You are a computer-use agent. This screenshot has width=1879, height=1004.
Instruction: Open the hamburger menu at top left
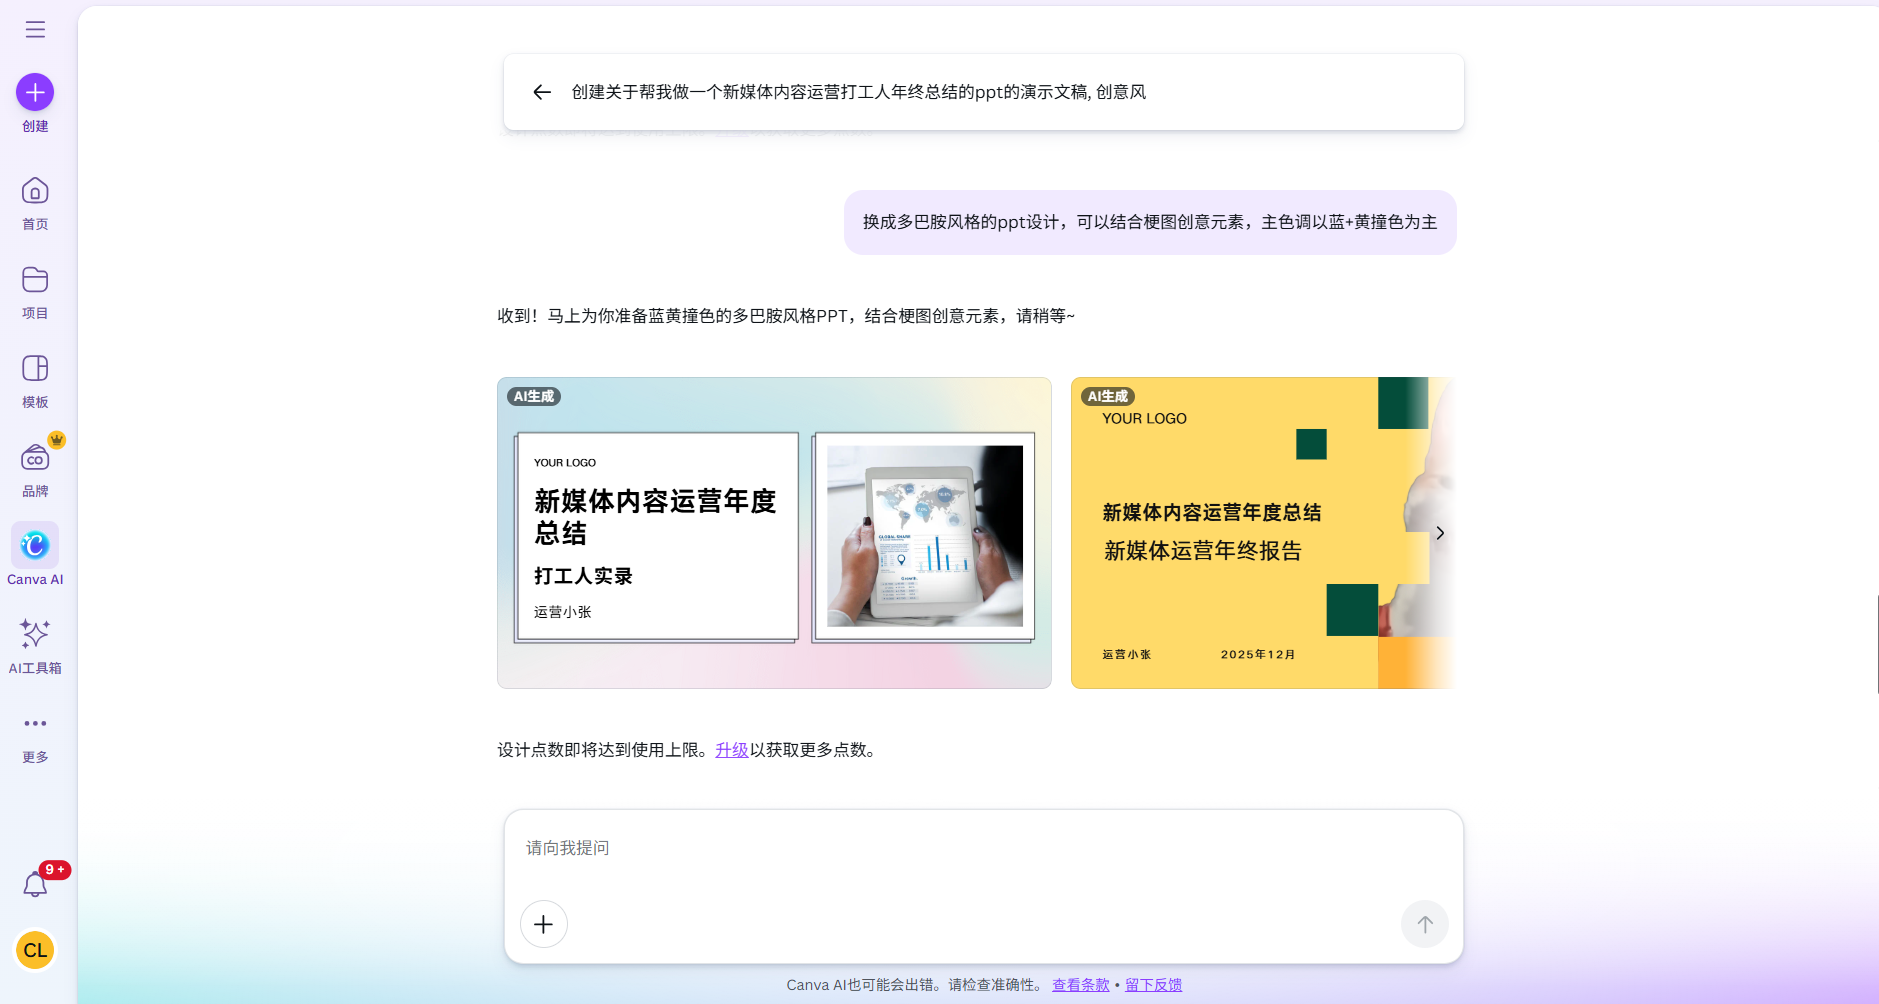(35, 29)
